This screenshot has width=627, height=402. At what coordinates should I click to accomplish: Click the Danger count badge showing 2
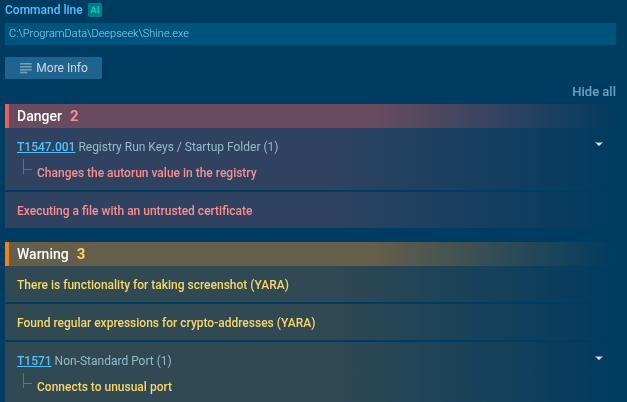pyautogui.click(x=74, y=116)
